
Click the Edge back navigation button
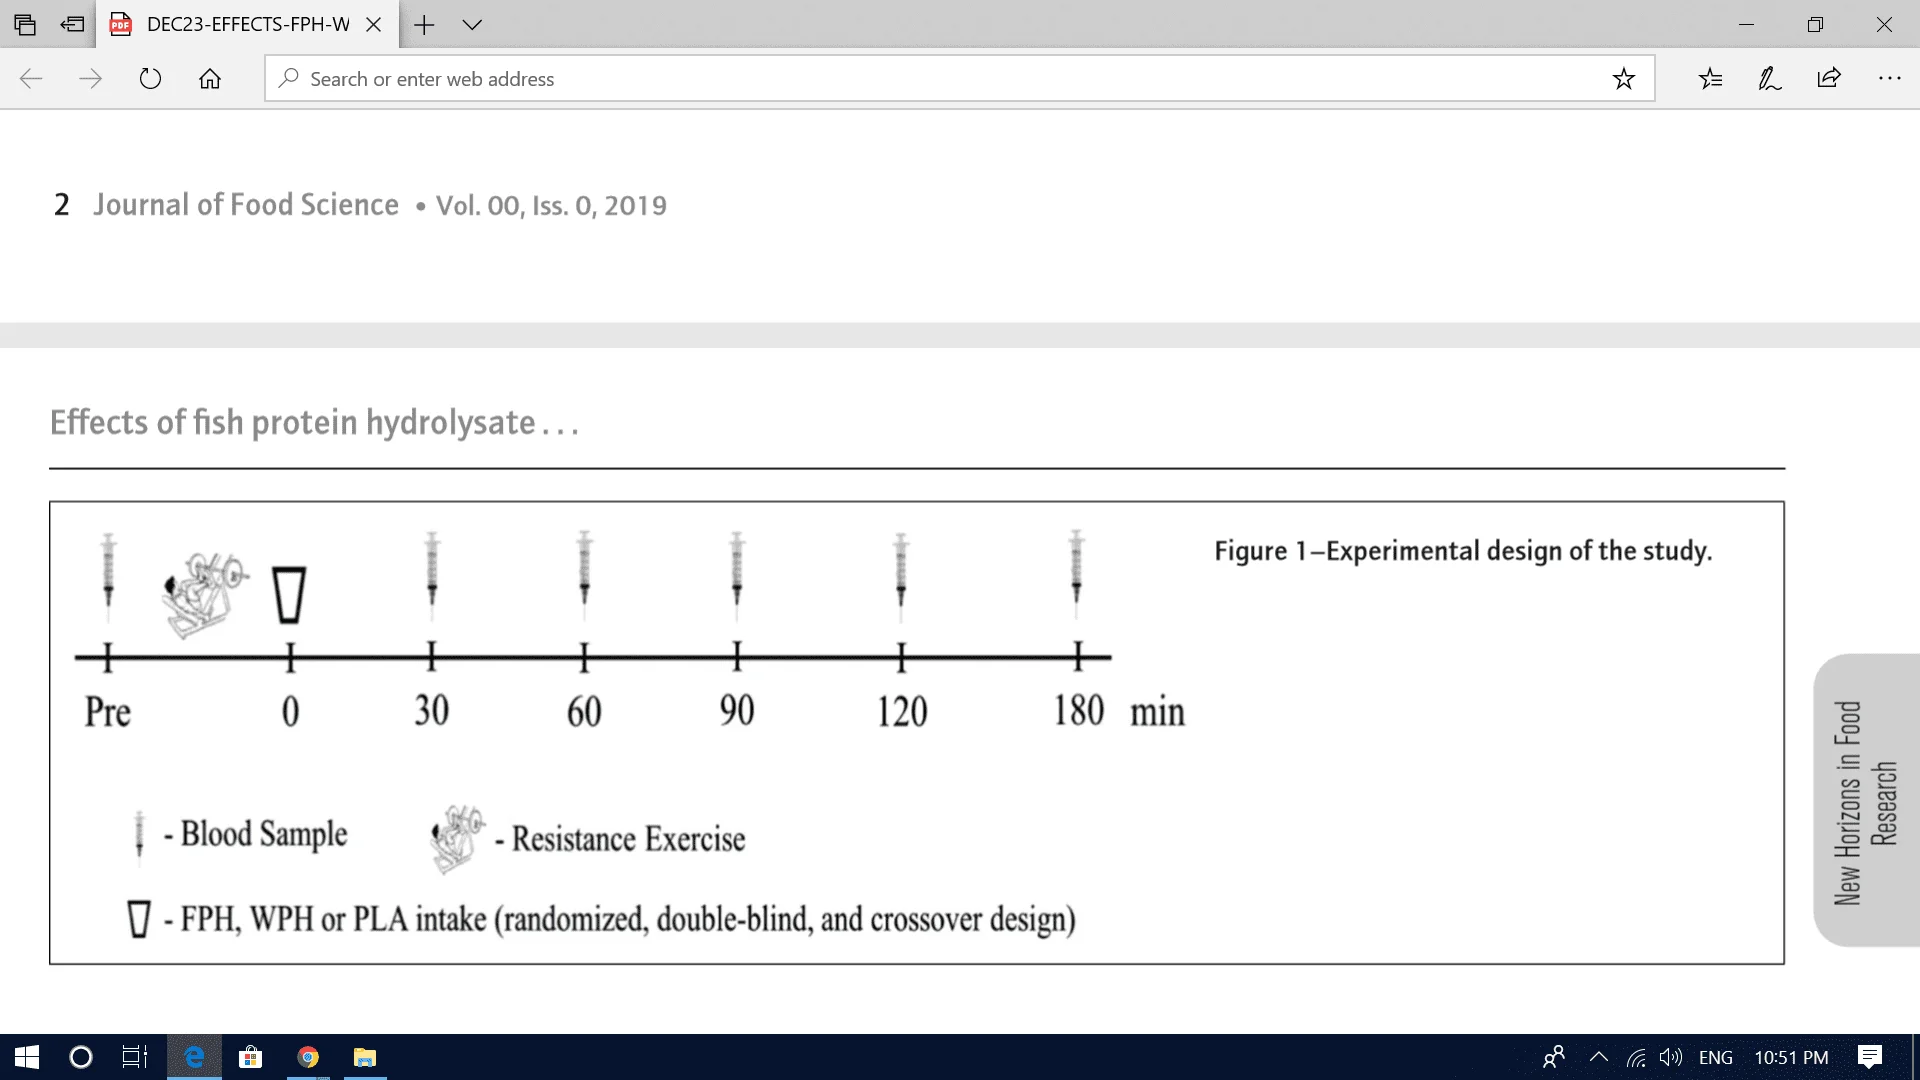tap(29, 78)
